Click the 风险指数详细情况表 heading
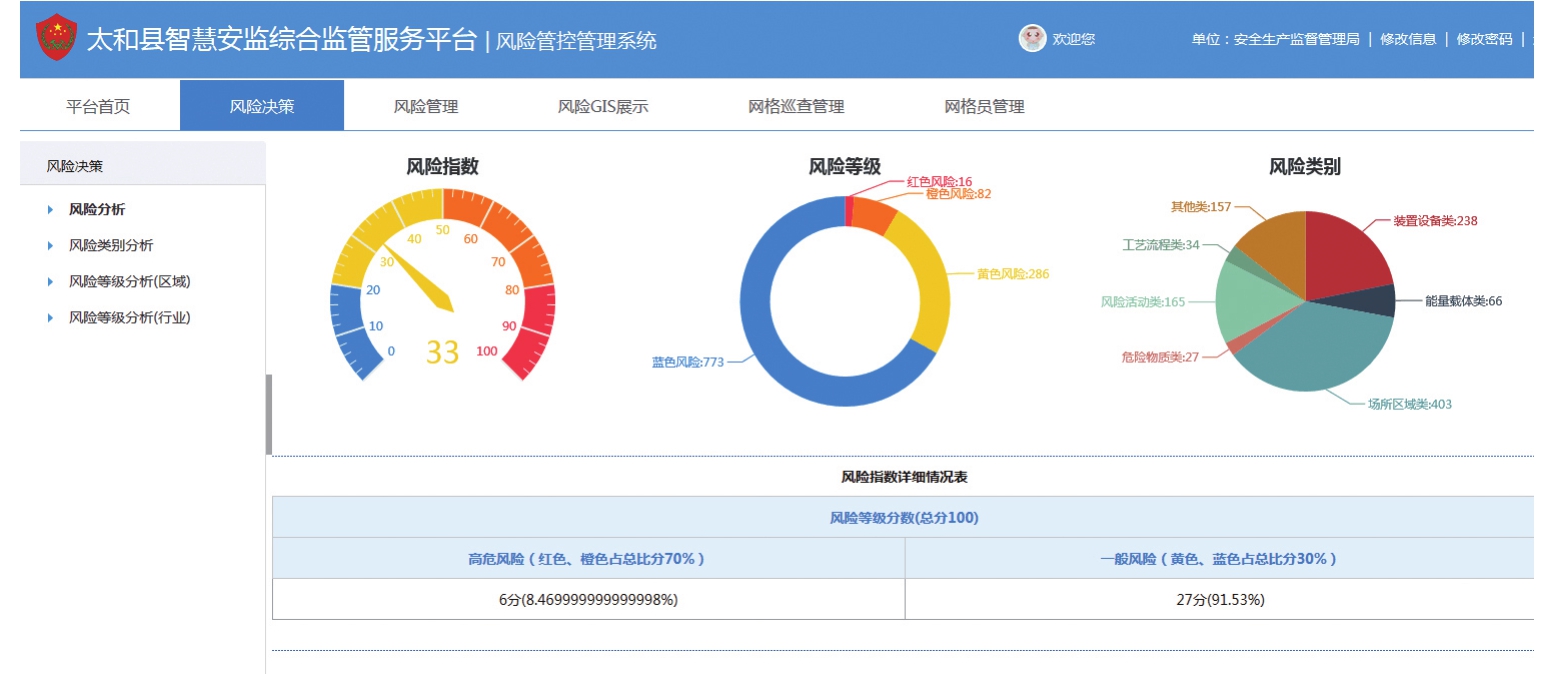The width and height of the screenshot is (1552, 674). tap(904, 478)
